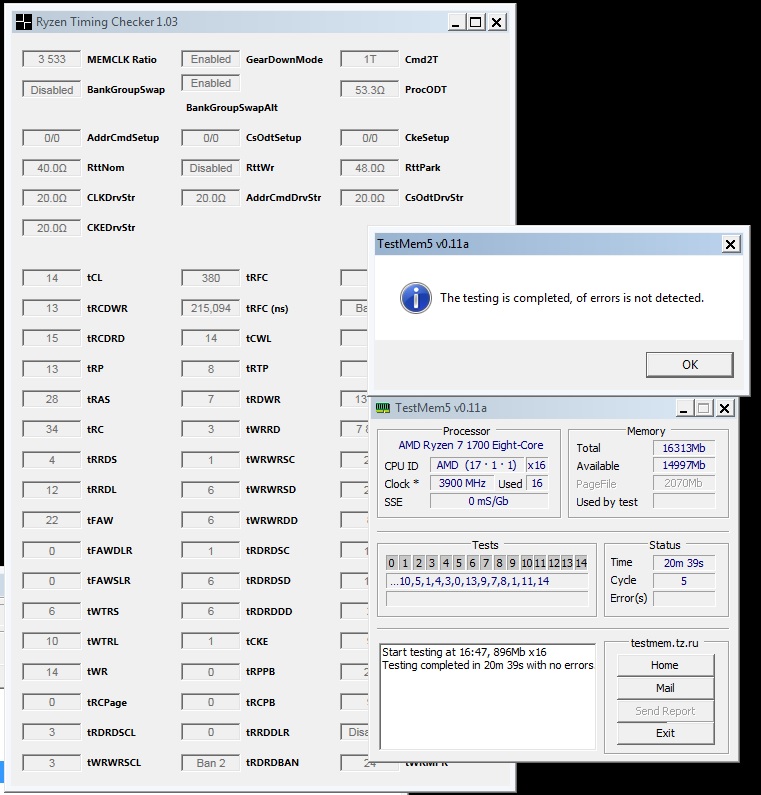Click the Time 20m 39s status field

pos(683,563)
